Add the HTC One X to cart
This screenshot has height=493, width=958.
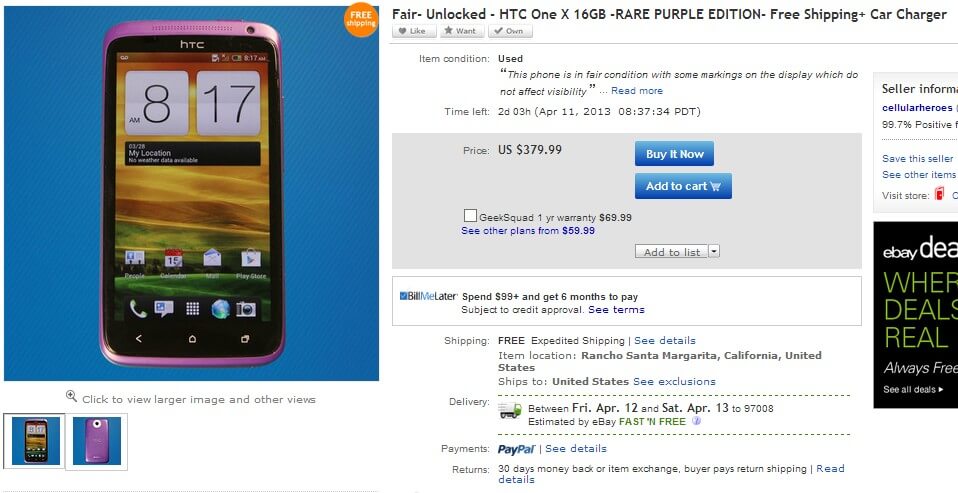click(x=683, y=186)
